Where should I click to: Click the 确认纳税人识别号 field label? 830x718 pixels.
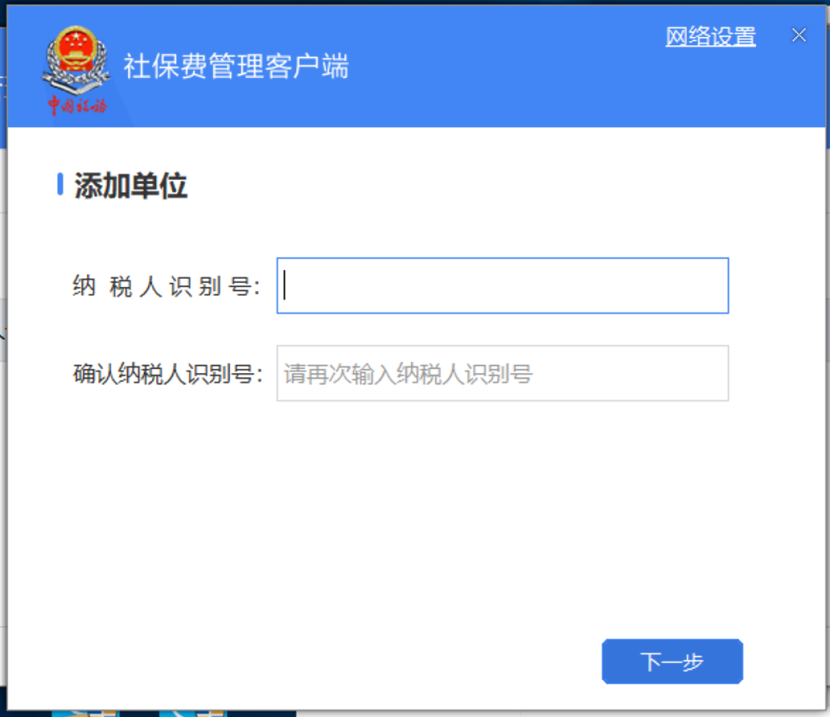tap(168, 374)
